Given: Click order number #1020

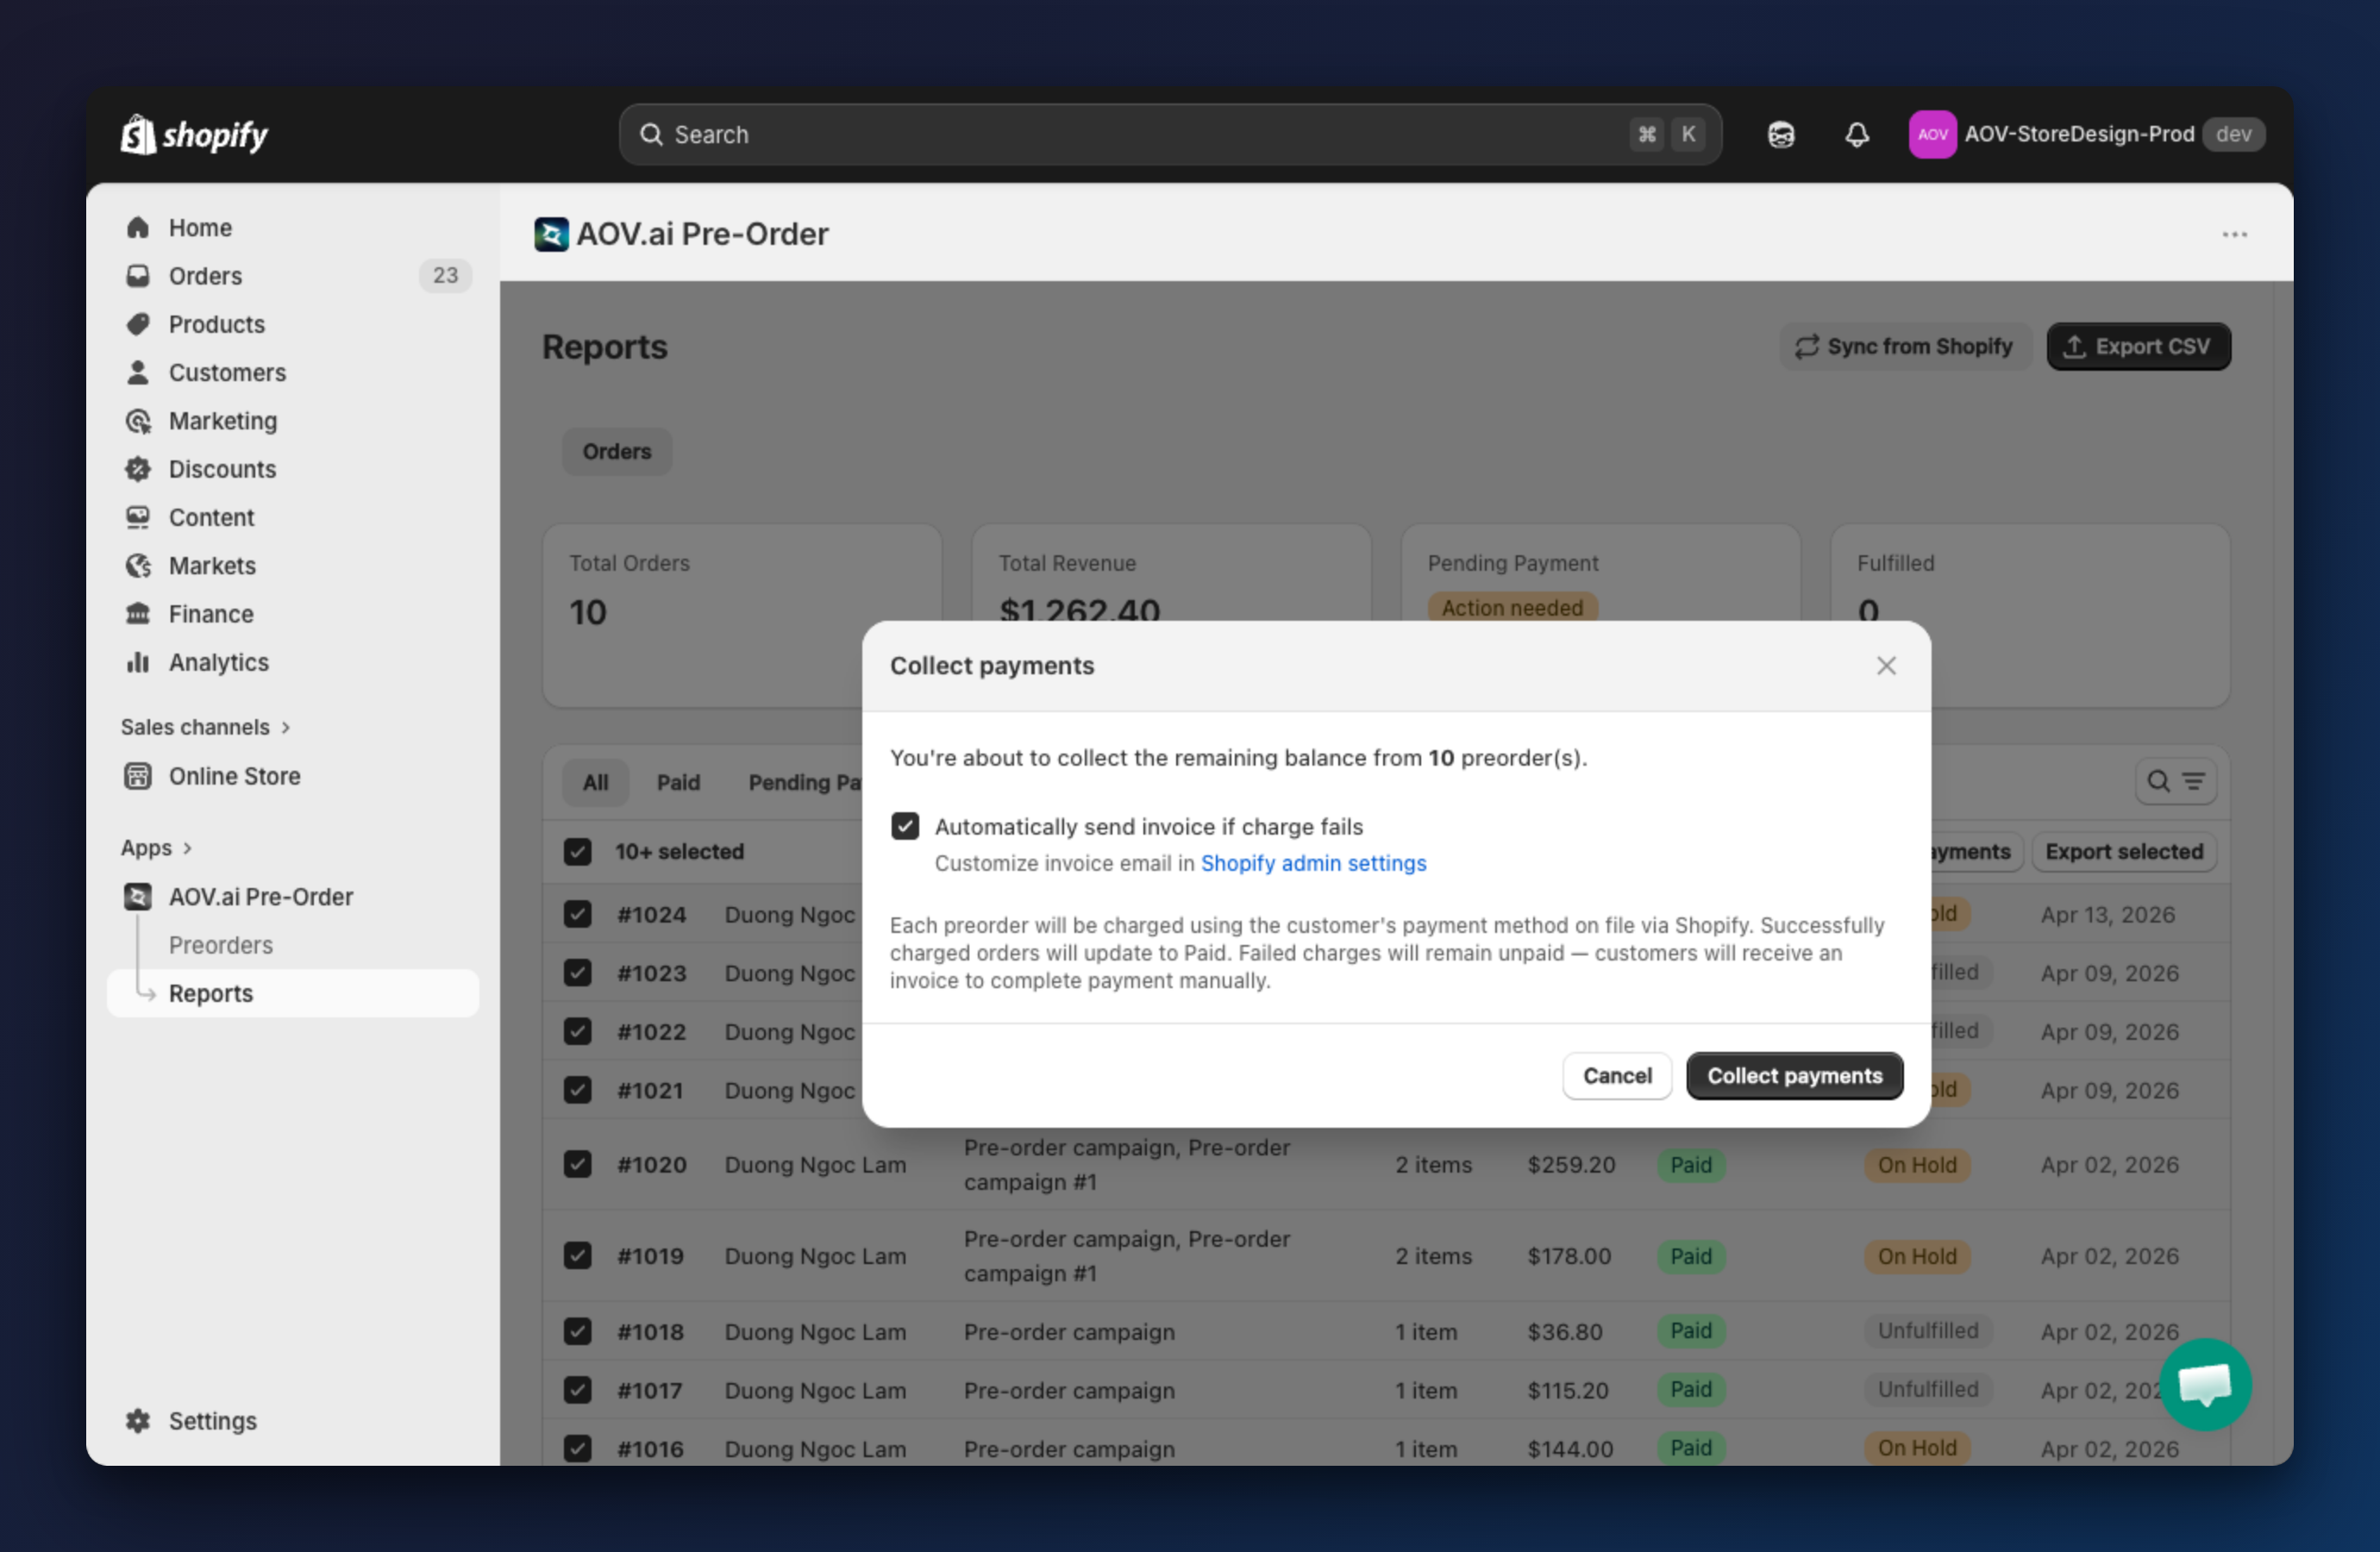Looking at the screenshot, I should [651, 1165].
